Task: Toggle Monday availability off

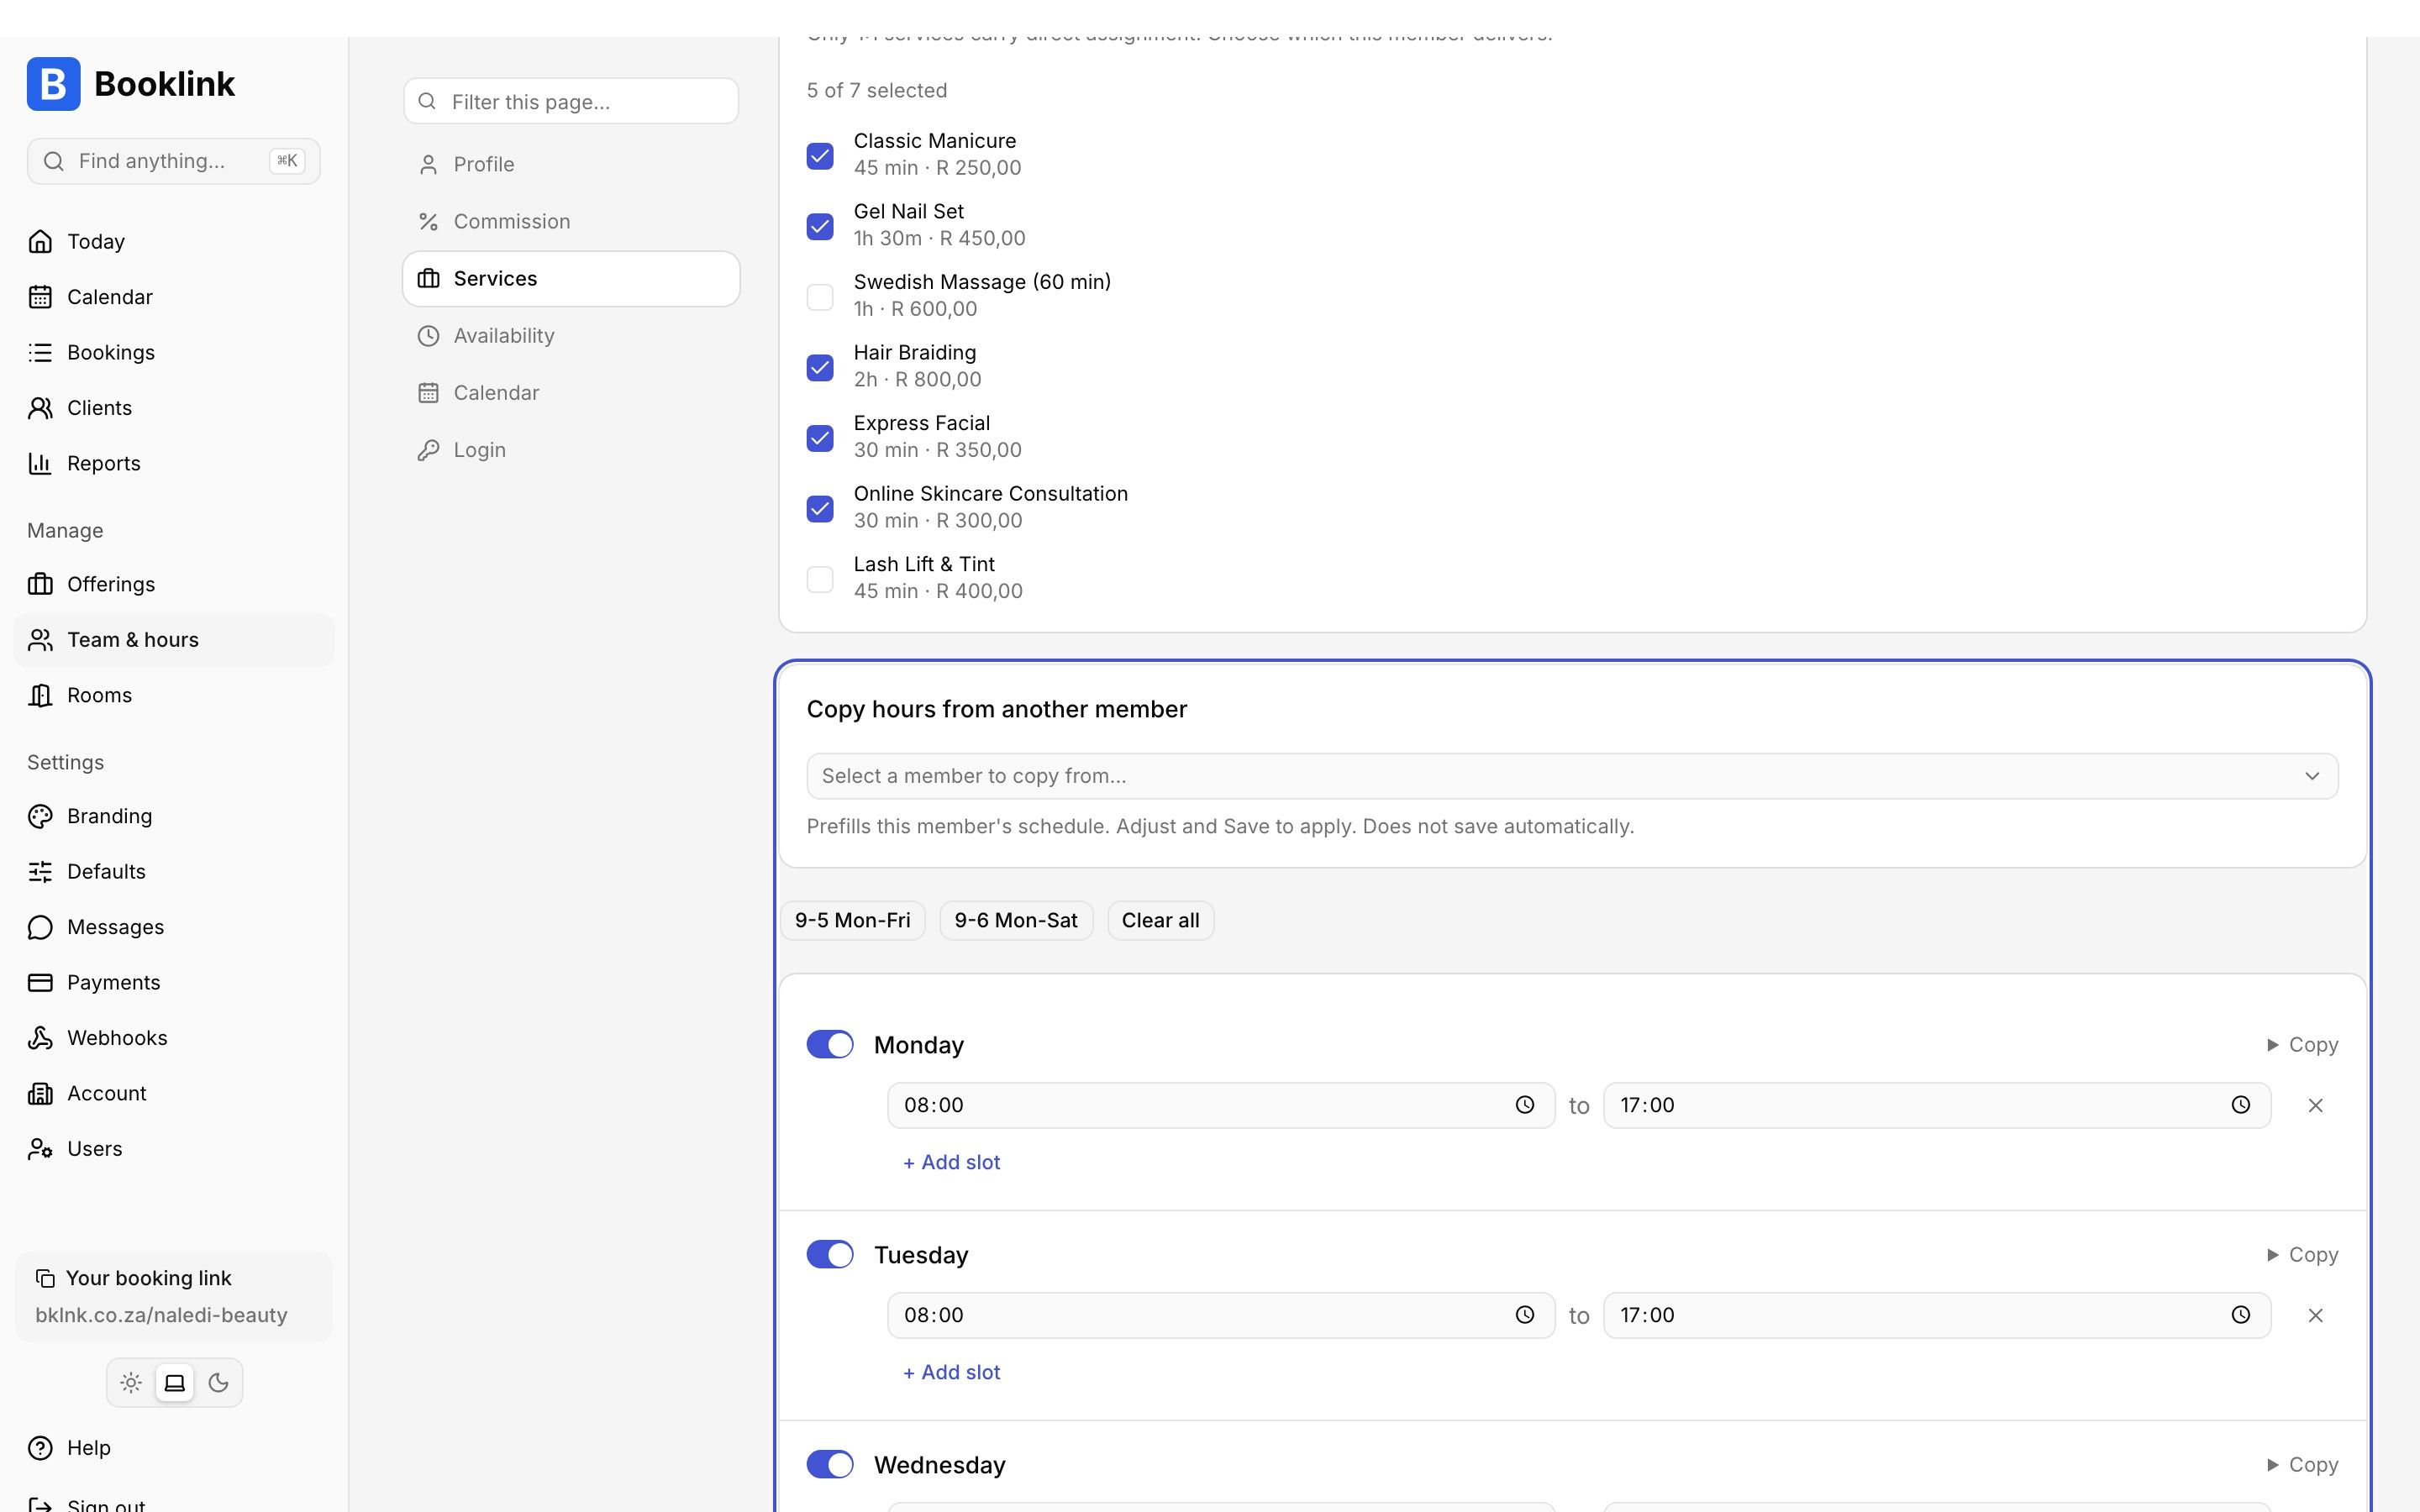Action: 830,1044
